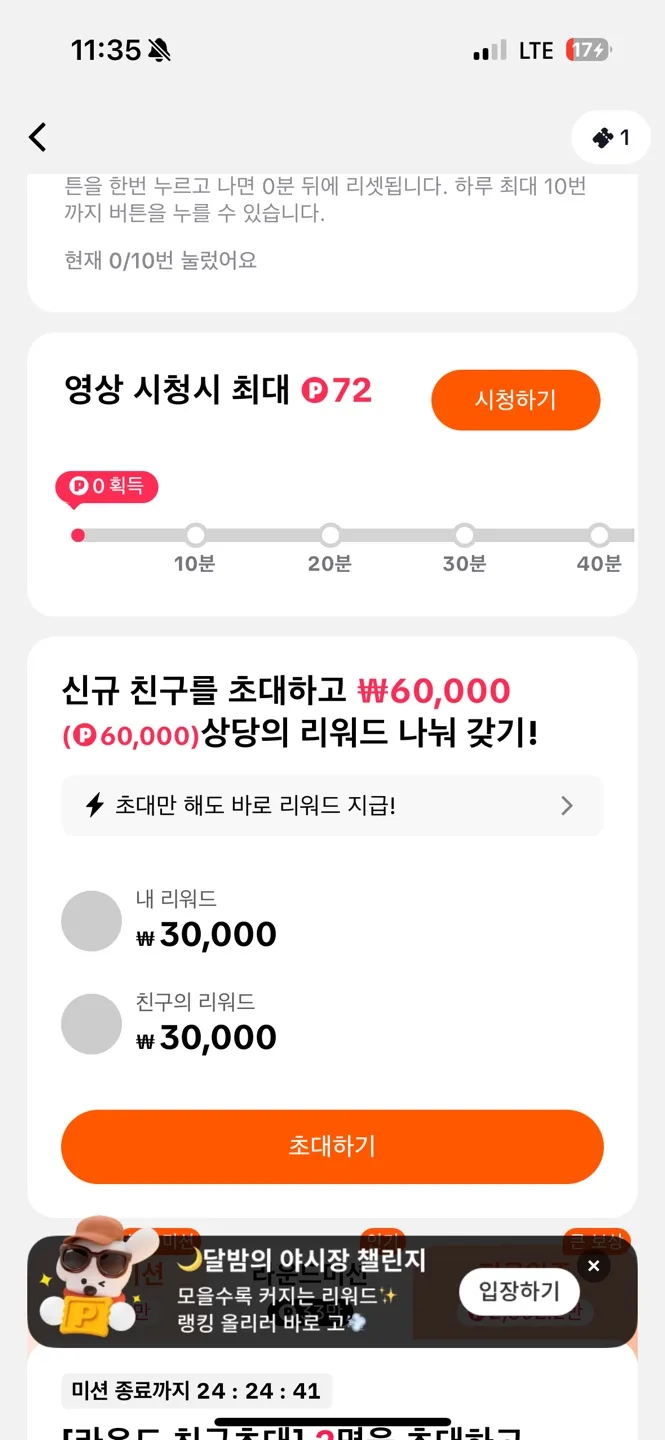Tap the 친구의 리워드 profile avatar circle

pos(91,1024)
